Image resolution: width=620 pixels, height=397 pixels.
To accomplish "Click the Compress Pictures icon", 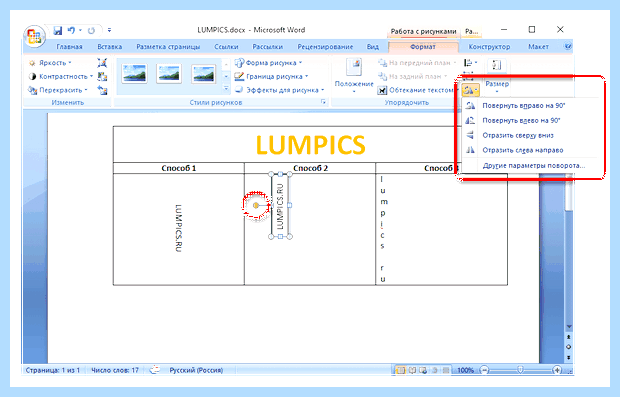I will (102, 63).
